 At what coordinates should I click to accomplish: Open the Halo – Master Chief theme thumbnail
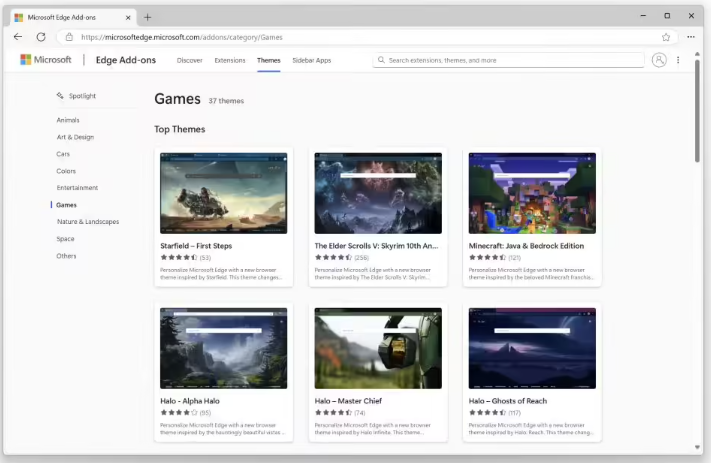pyautogui.click(x=378, y=348)
